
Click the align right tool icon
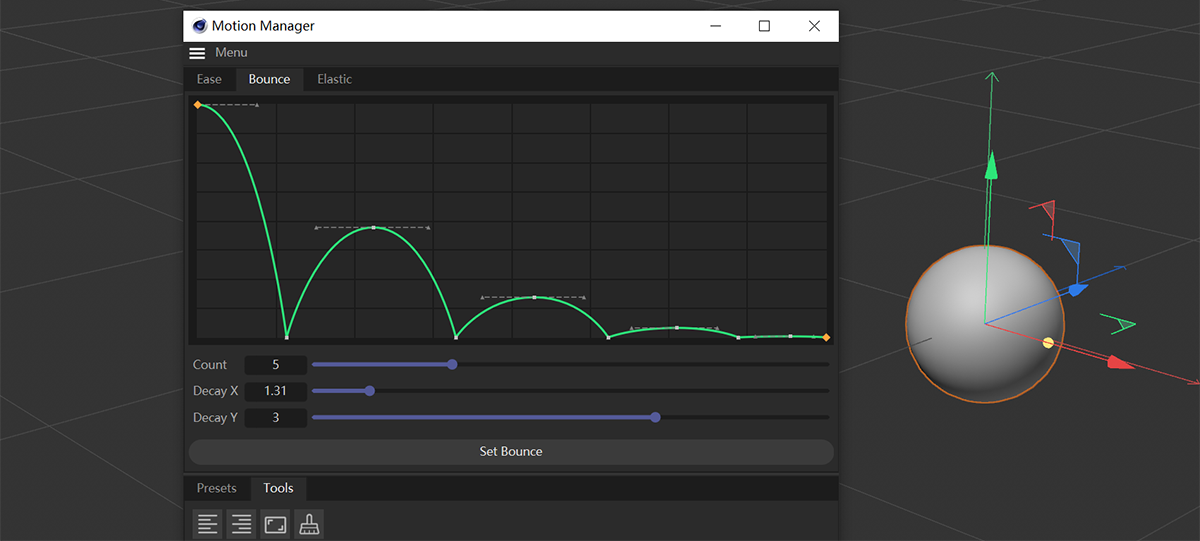coord(241,524)
